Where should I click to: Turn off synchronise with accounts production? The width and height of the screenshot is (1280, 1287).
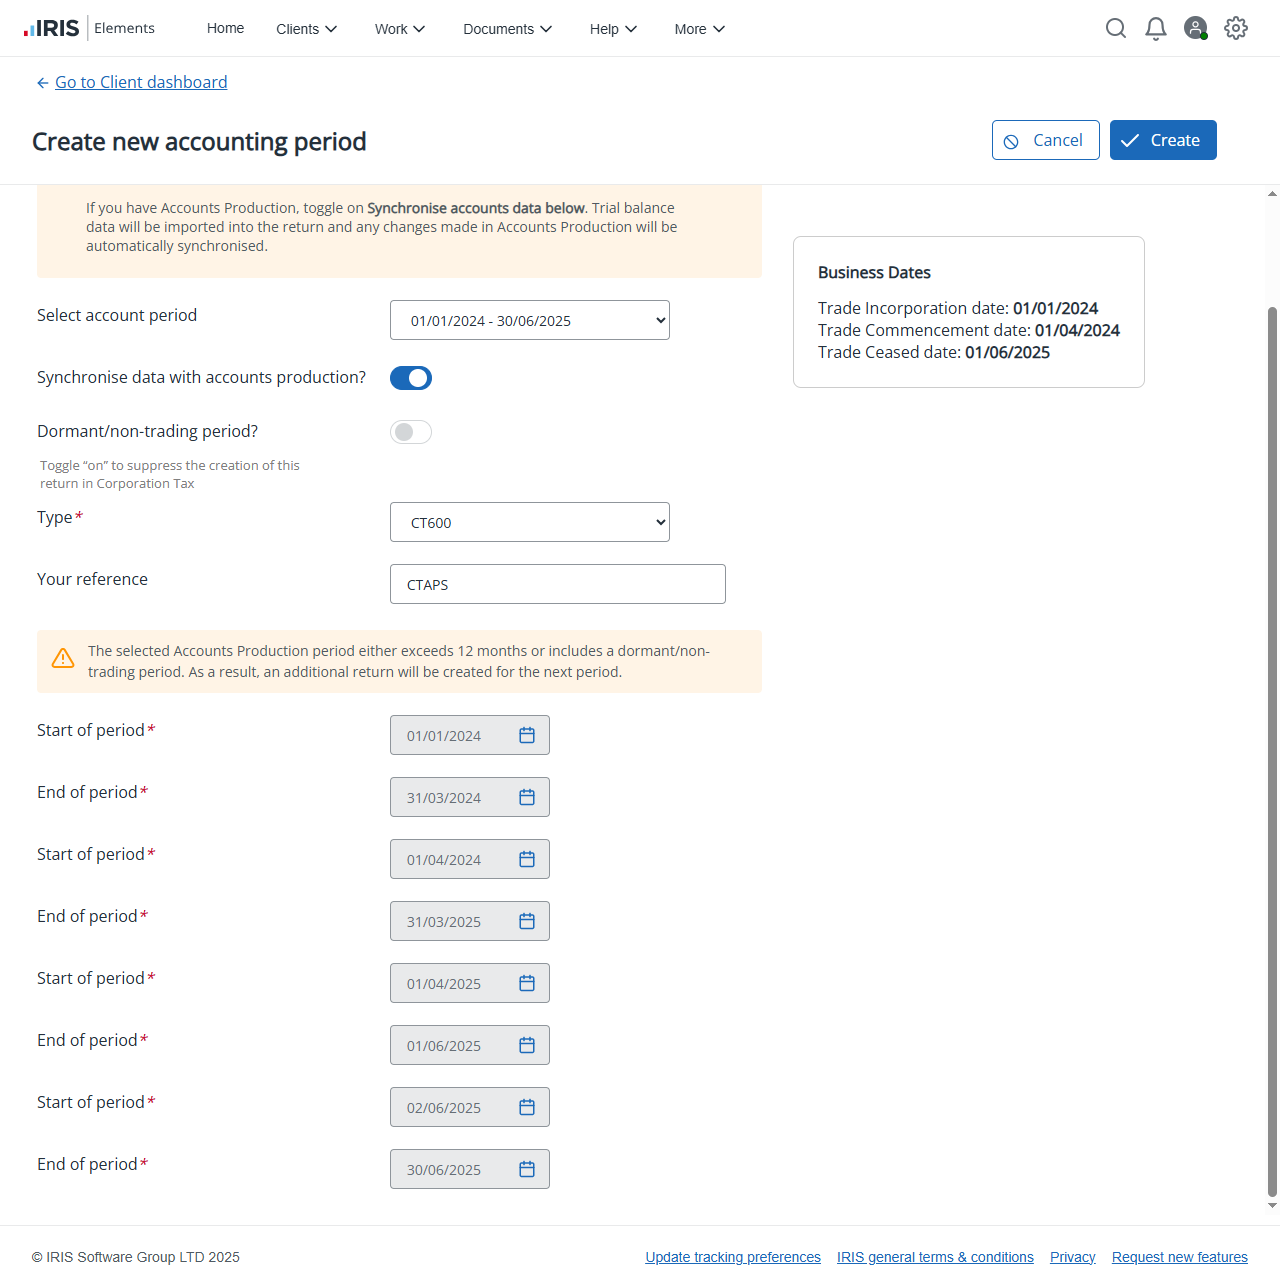(411, 378)
